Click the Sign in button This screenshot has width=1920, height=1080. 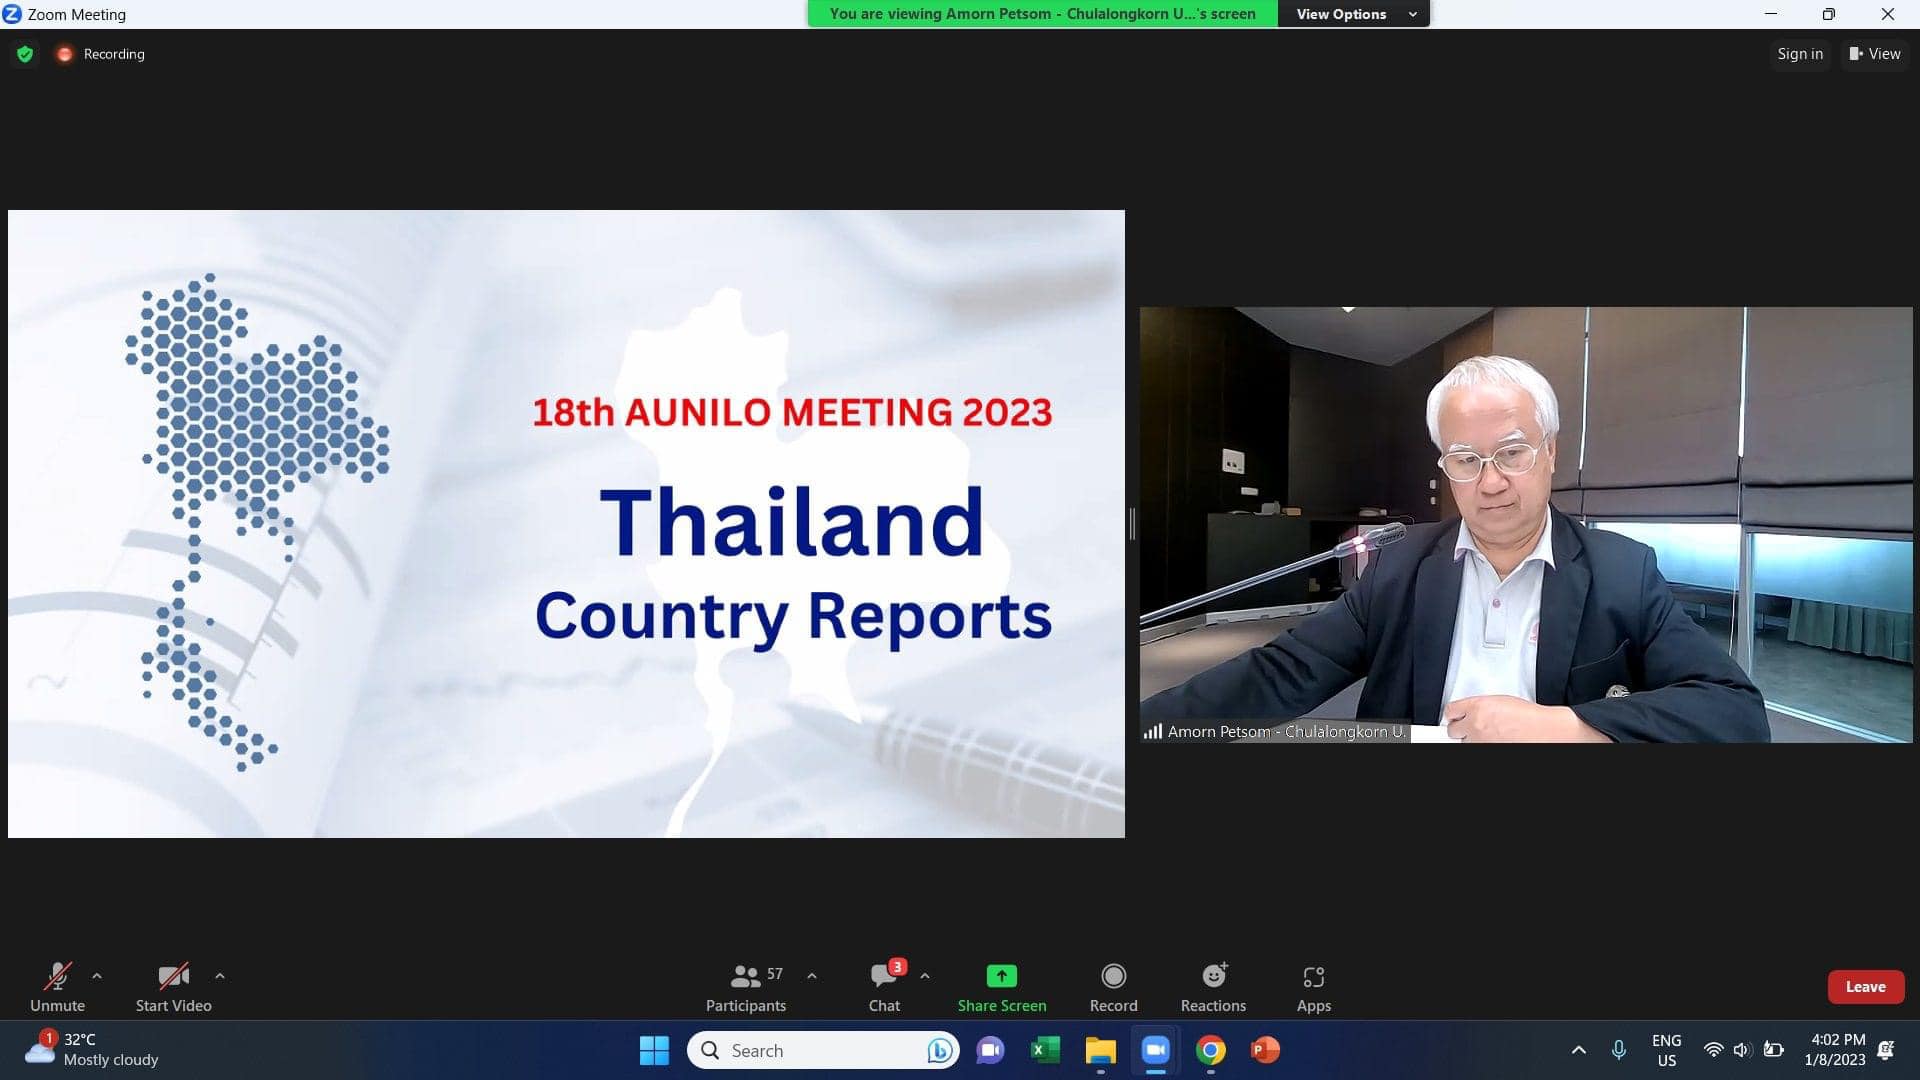[1800, 54]
